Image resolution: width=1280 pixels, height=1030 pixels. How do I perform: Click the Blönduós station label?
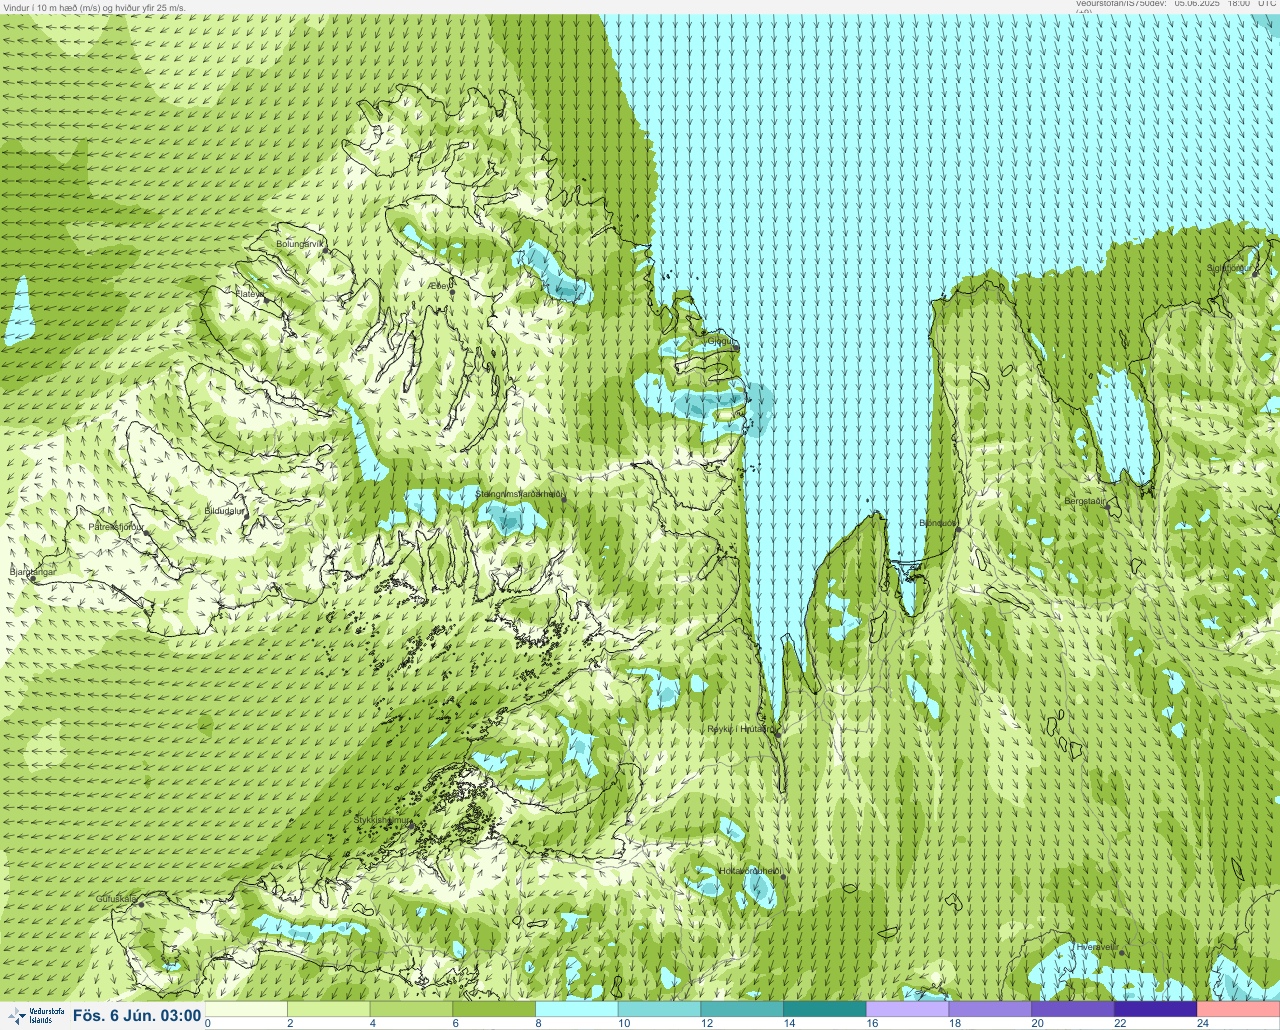point(938,523)
